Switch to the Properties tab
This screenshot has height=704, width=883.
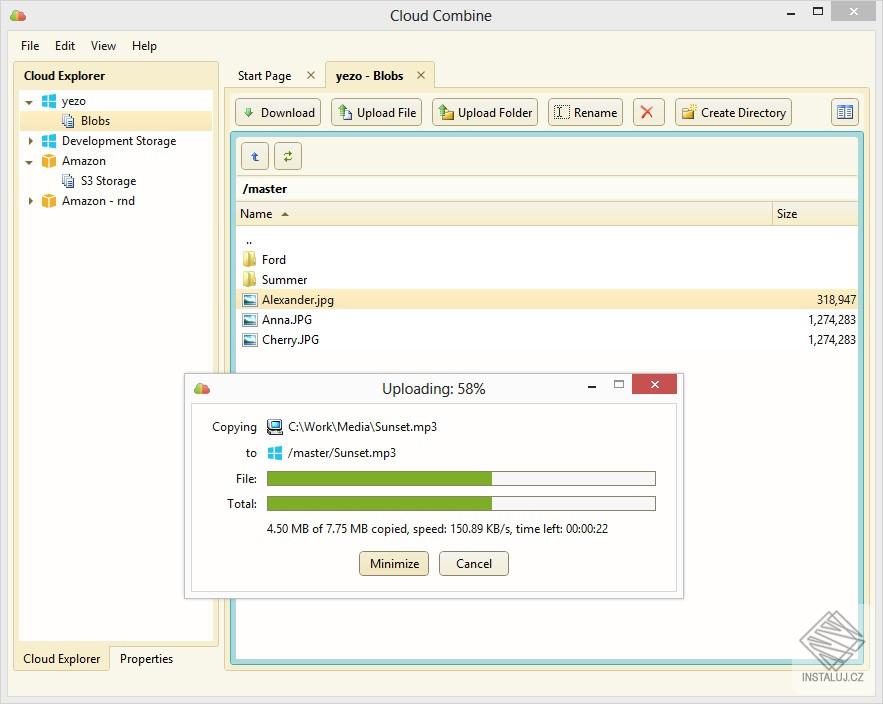pos(146,659)
